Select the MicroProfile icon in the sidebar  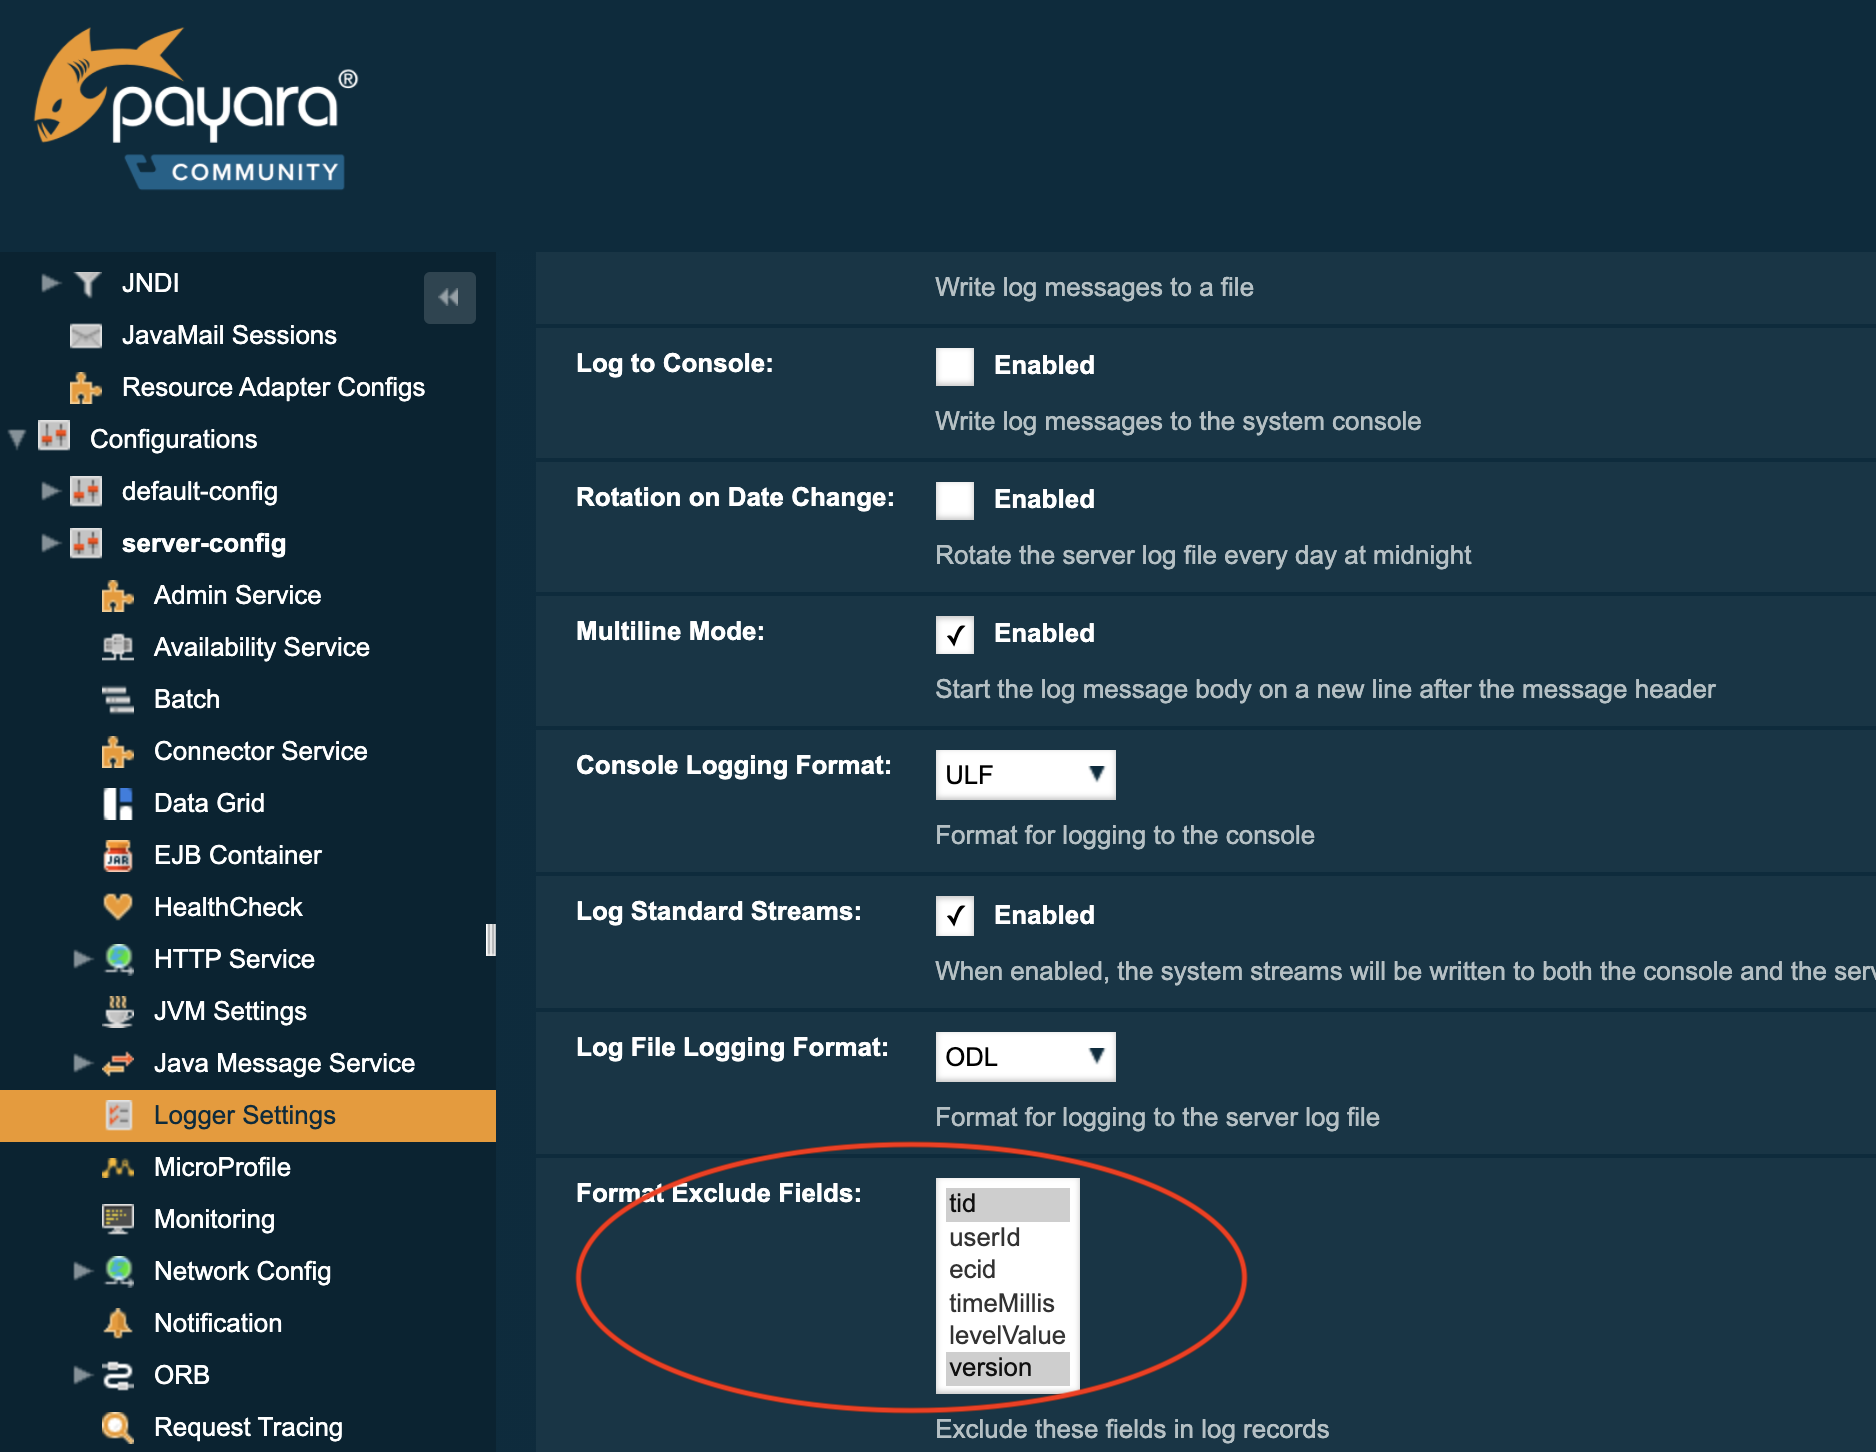[118, 1167]
